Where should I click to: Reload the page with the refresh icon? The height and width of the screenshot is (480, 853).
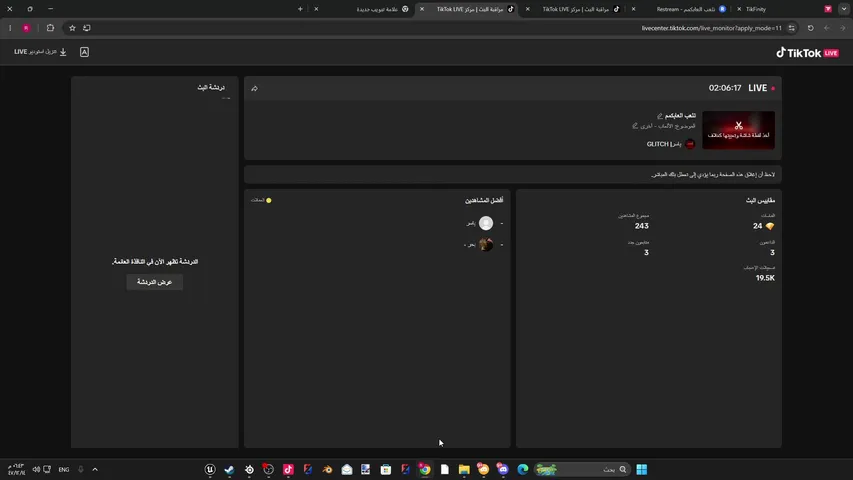(x=811, y=28)
